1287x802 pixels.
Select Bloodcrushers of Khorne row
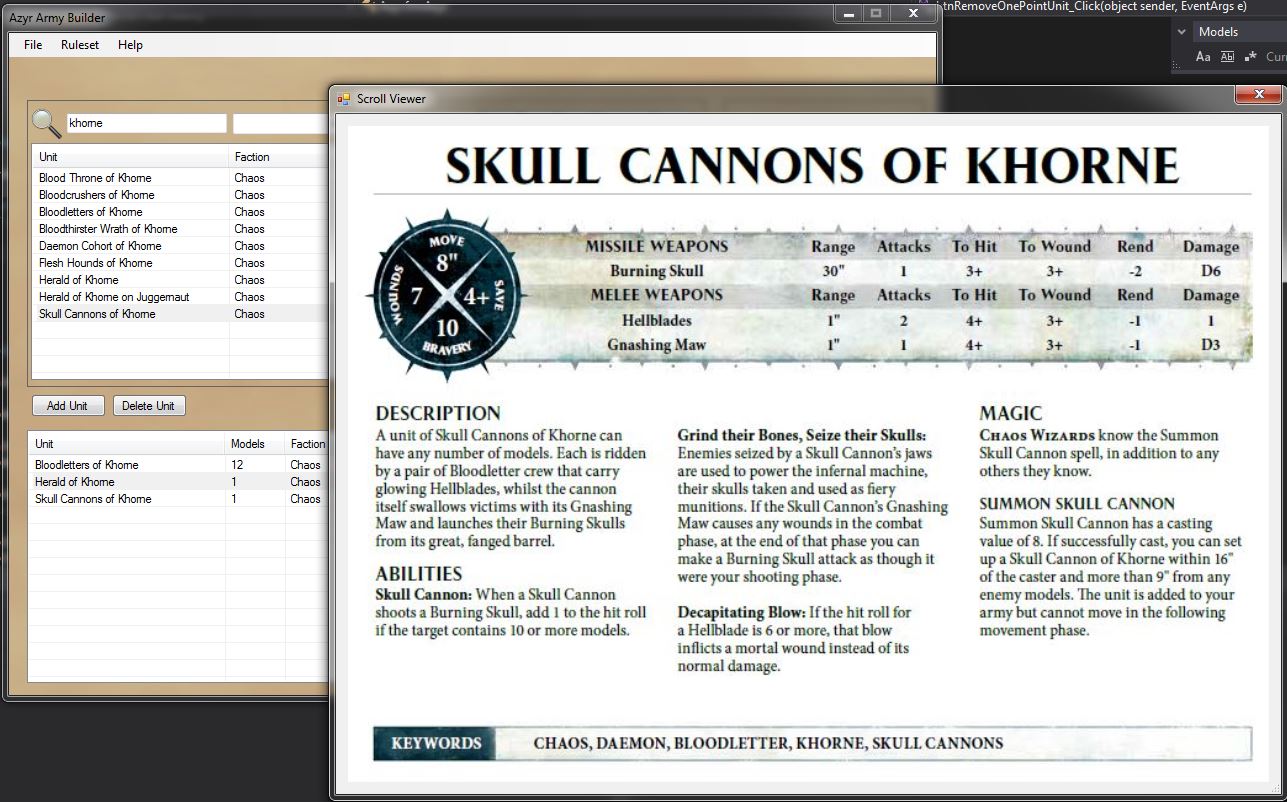[x=181, y=195]
